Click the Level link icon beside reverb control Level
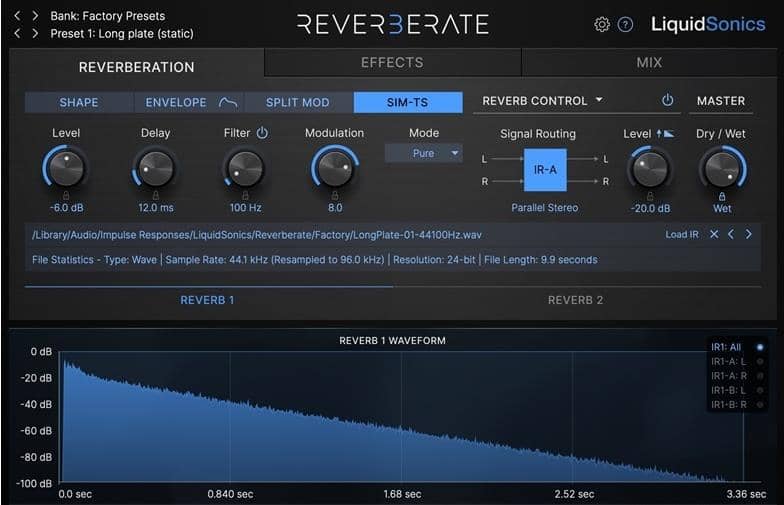This screenshot has height=505, width=784. coord(666,134)
